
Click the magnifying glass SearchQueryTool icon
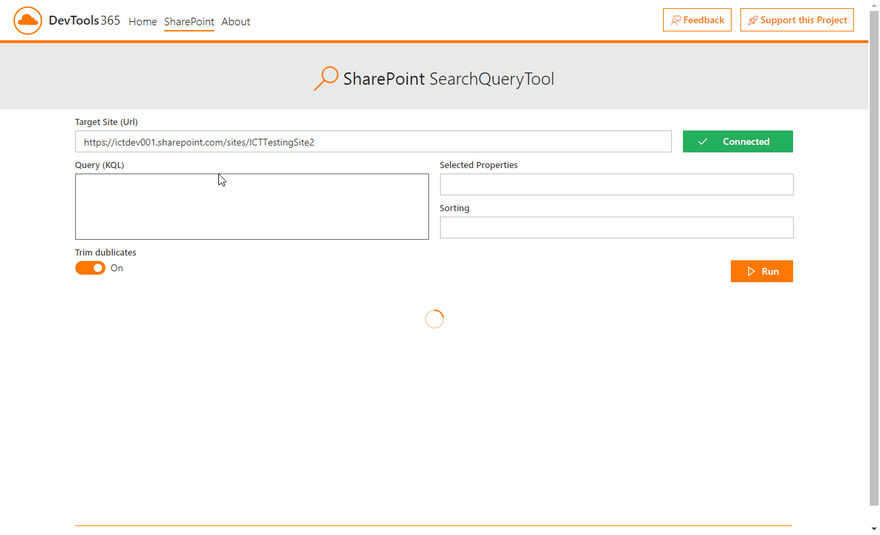pyautogui.click(x=326, y=79)
